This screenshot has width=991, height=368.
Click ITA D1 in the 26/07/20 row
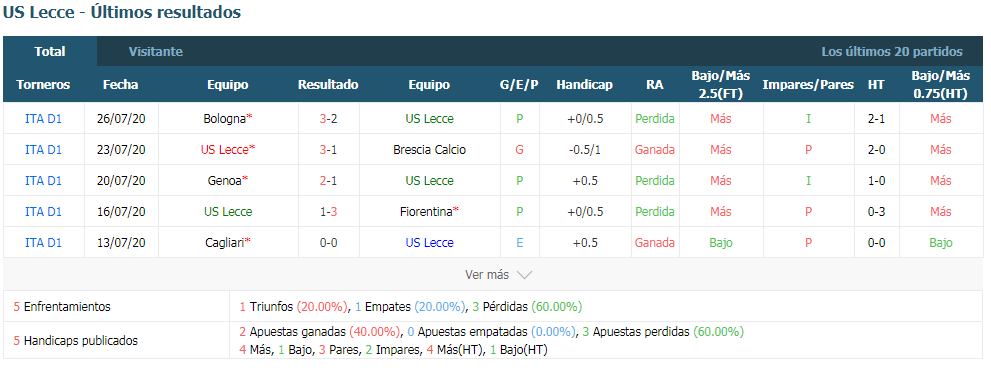[x=44, y=118]
